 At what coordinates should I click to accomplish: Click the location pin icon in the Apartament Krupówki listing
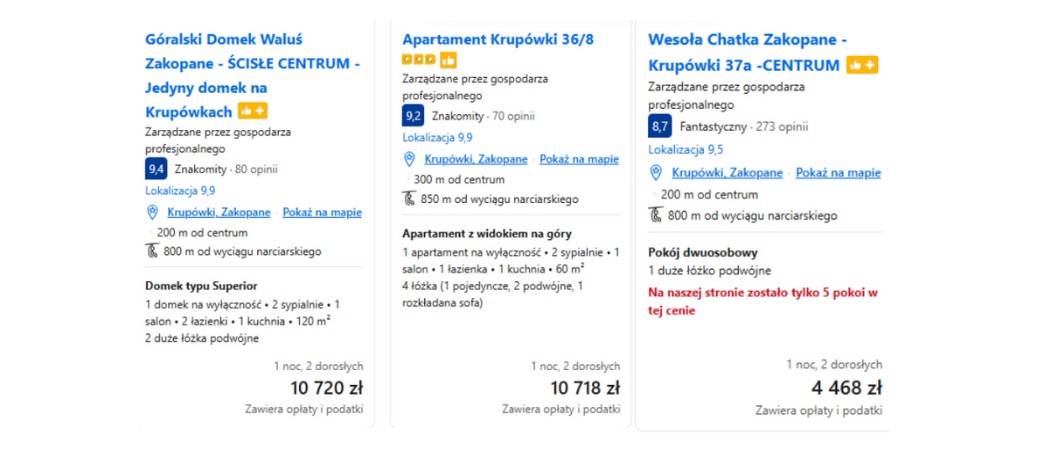[x=410, y=159]
